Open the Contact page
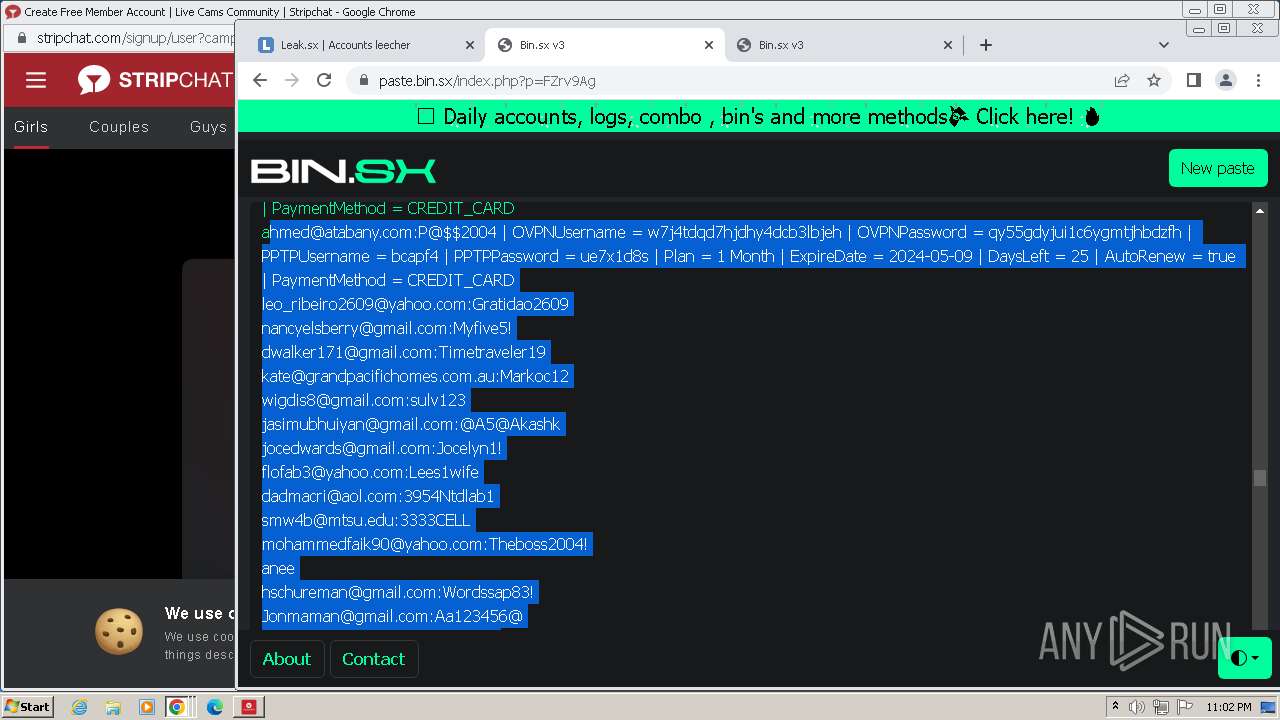Image resolution: width=1280 pixels, height=720 pixels. (373, 659)
